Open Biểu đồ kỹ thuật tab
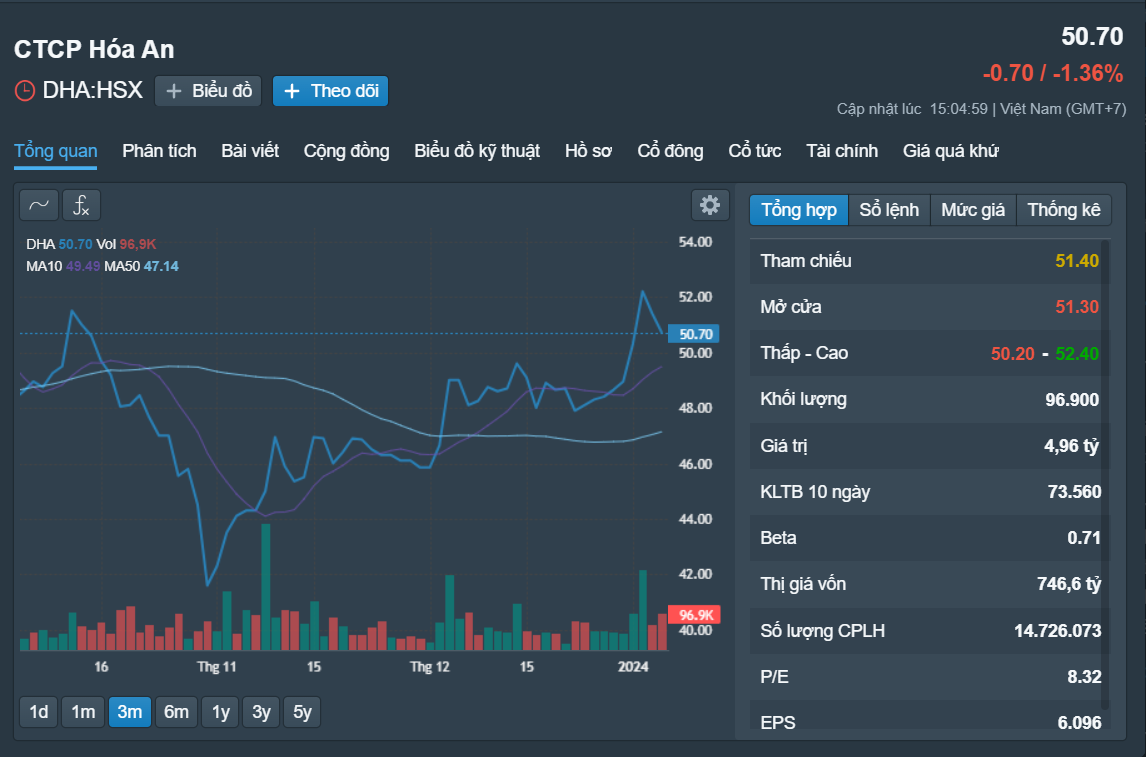 (477, 151)
